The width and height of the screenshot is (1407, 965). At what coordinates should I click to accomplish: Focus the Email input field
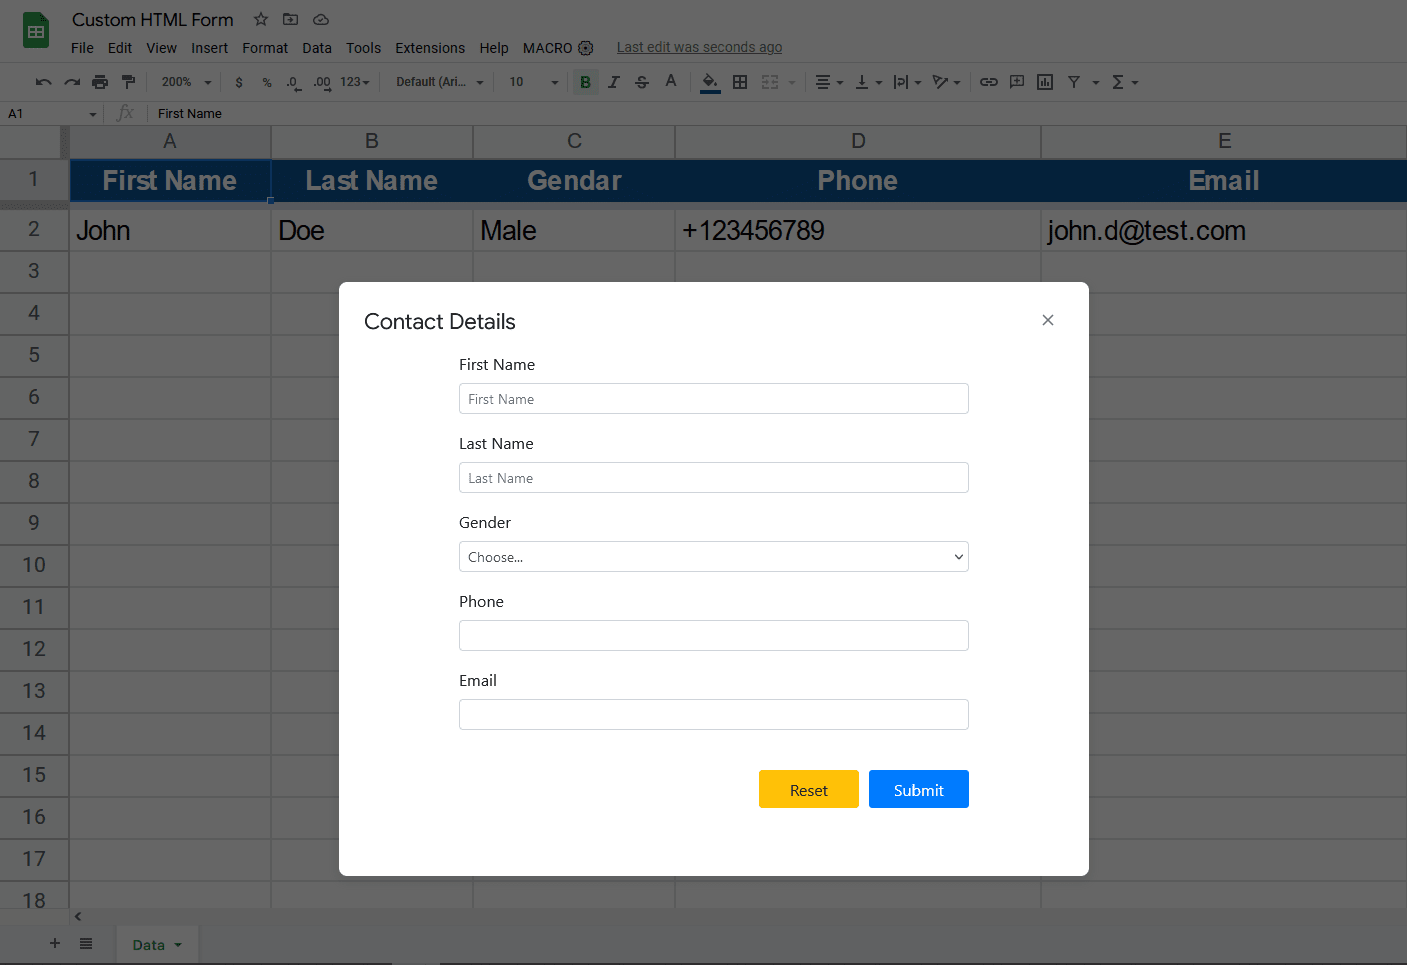tap(714, 715)
